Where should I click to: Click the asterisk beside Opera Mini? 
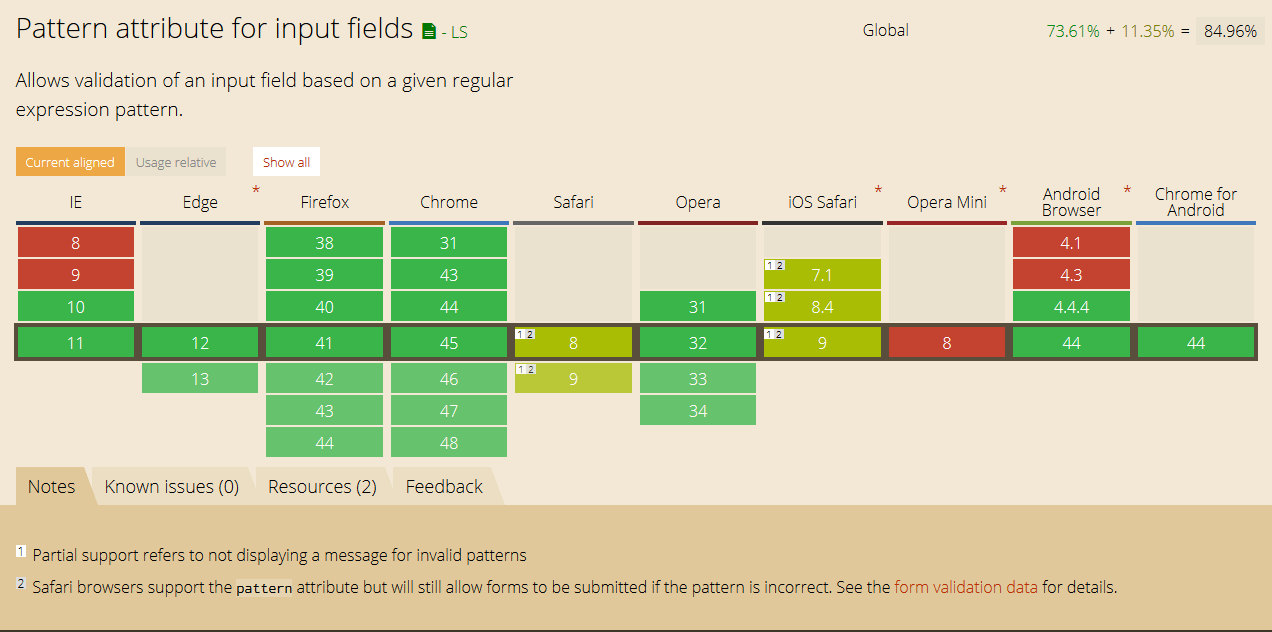point(1002,190)
